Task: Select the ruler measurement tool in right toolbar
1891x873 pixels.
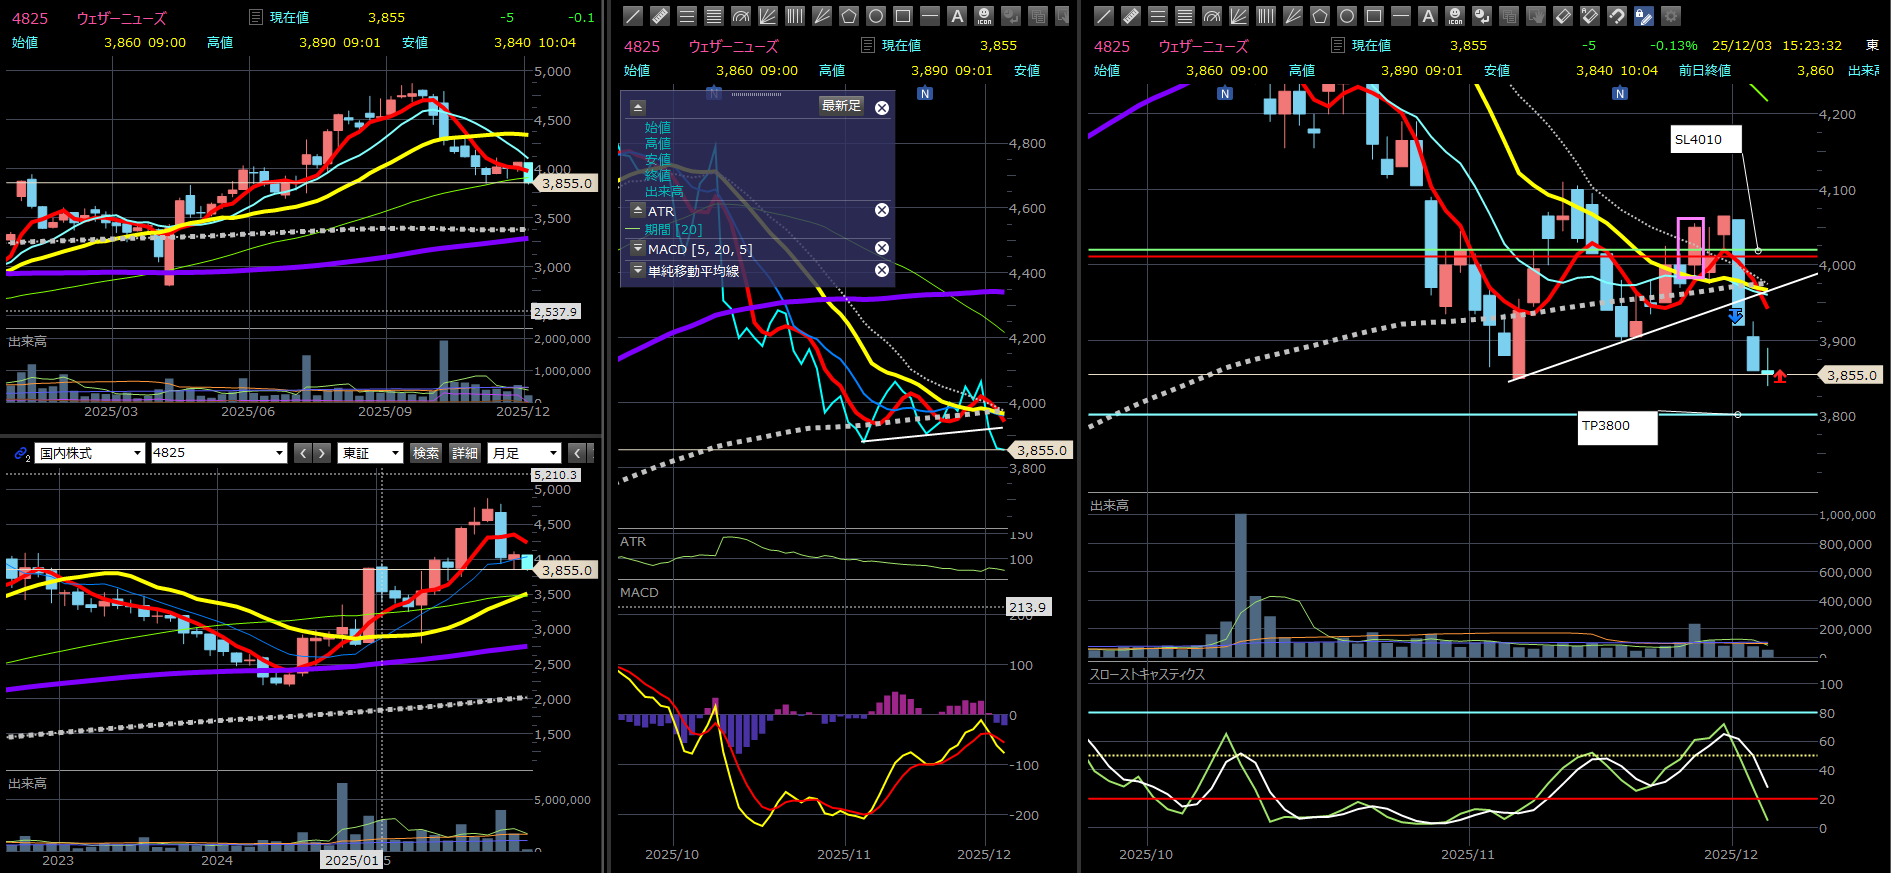Action: tap(1130, 16)
